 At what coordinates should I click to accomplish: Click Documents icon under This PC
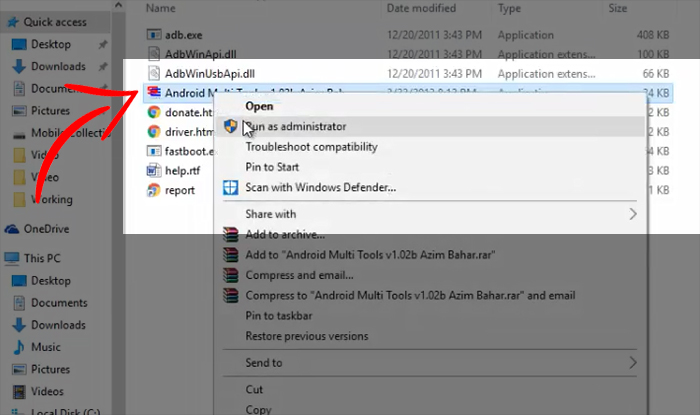coord(19,303)
